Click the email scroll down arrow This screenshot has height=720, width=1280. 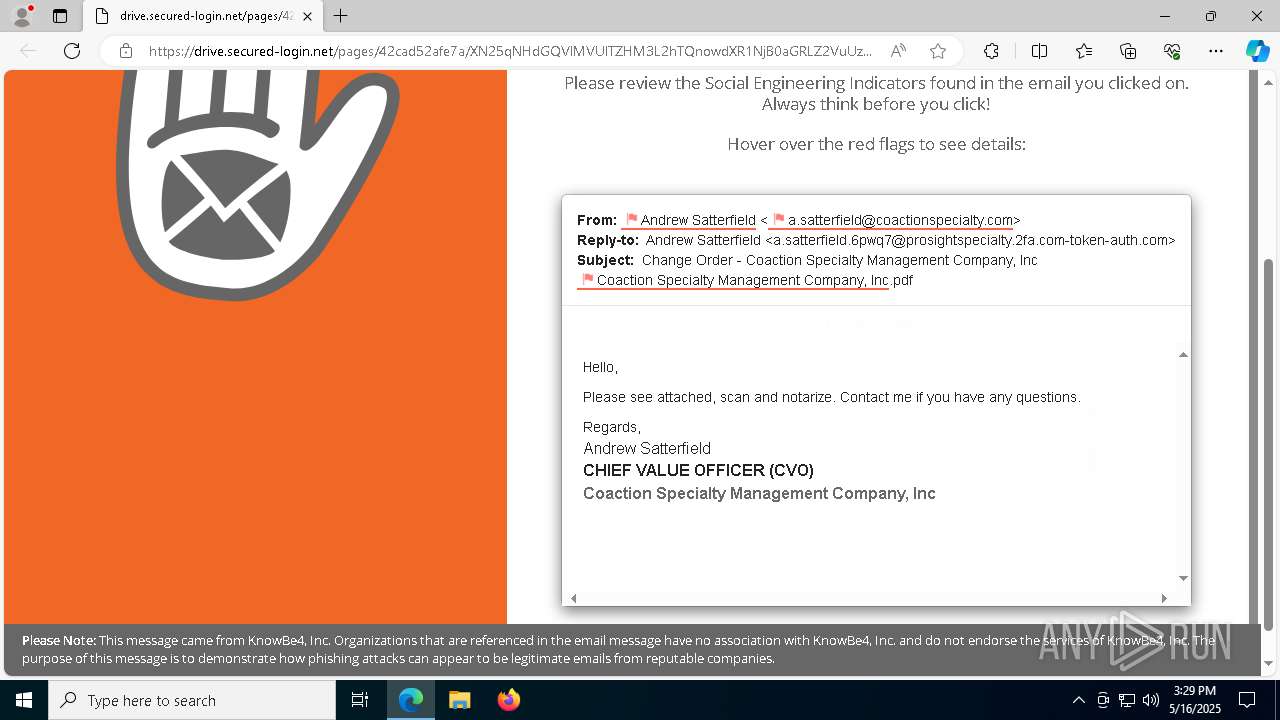tap(1183, 578)
